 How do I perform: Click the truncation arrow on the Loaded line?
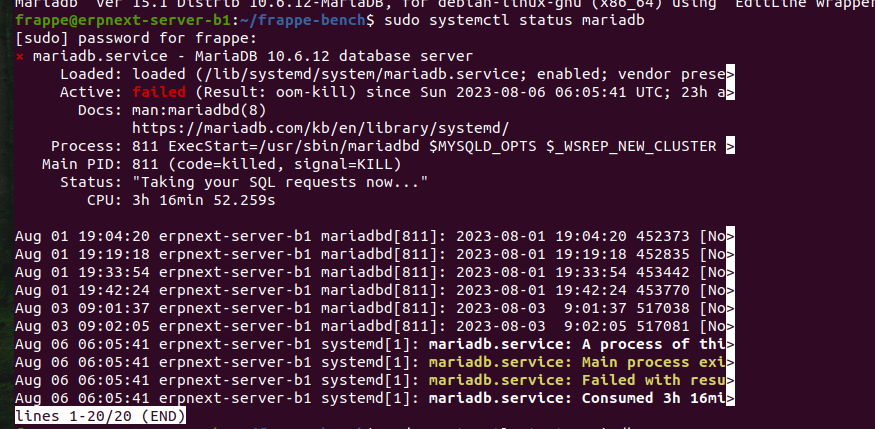(730, 74)
